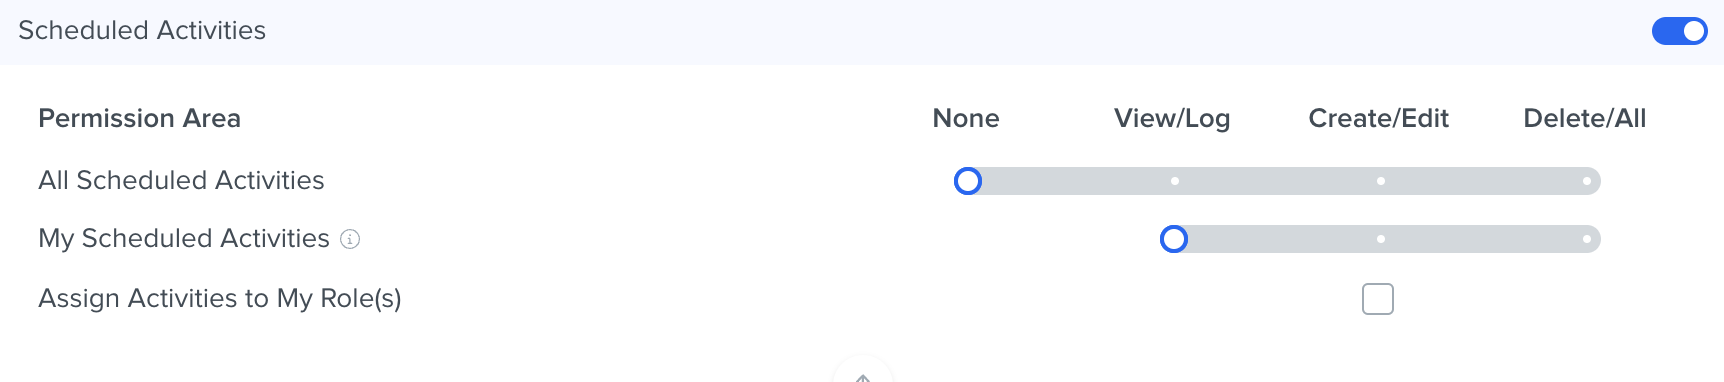Set All Scheduled Activities slider to Create/Edit
The width and height of the screenshot is (1724, 382).
pyautogui.click(x=1381, y=181)
